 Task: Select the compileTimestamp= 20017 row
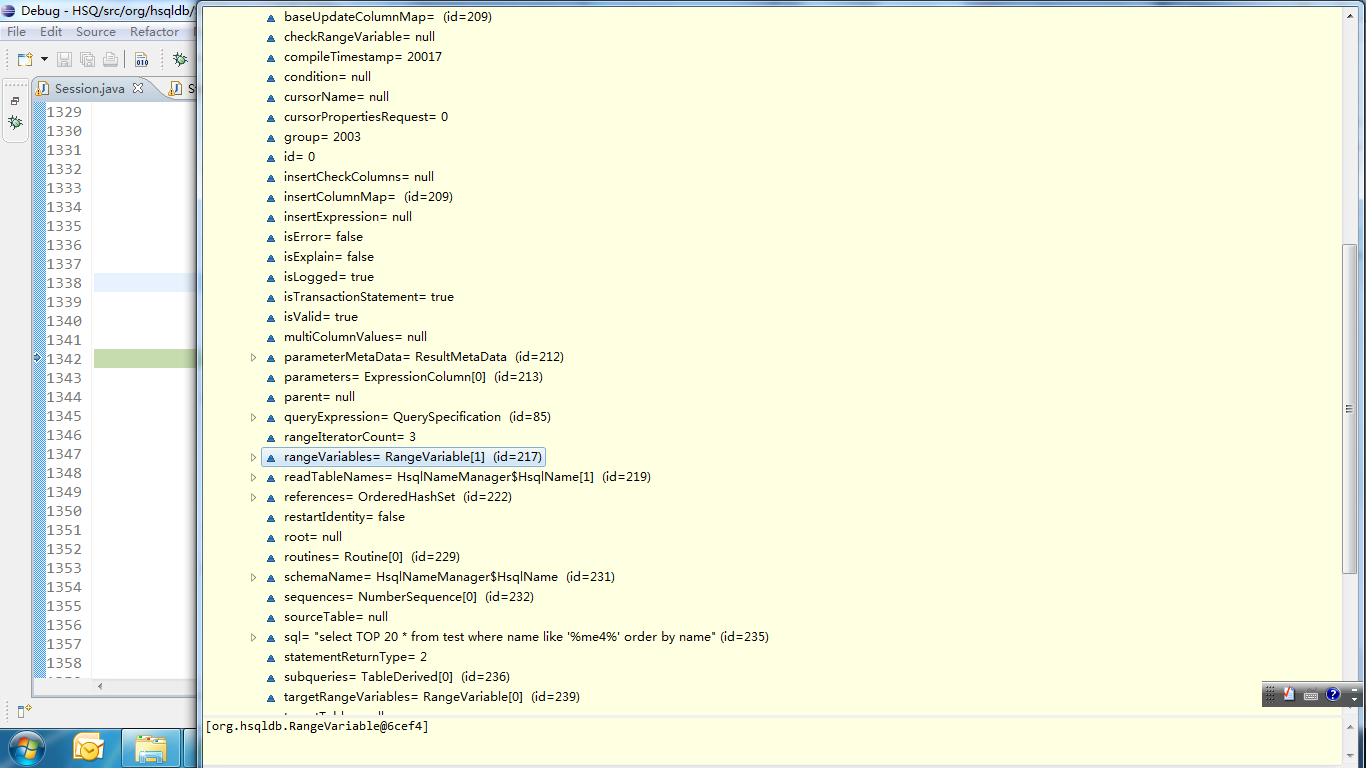[x=353, y=57]
